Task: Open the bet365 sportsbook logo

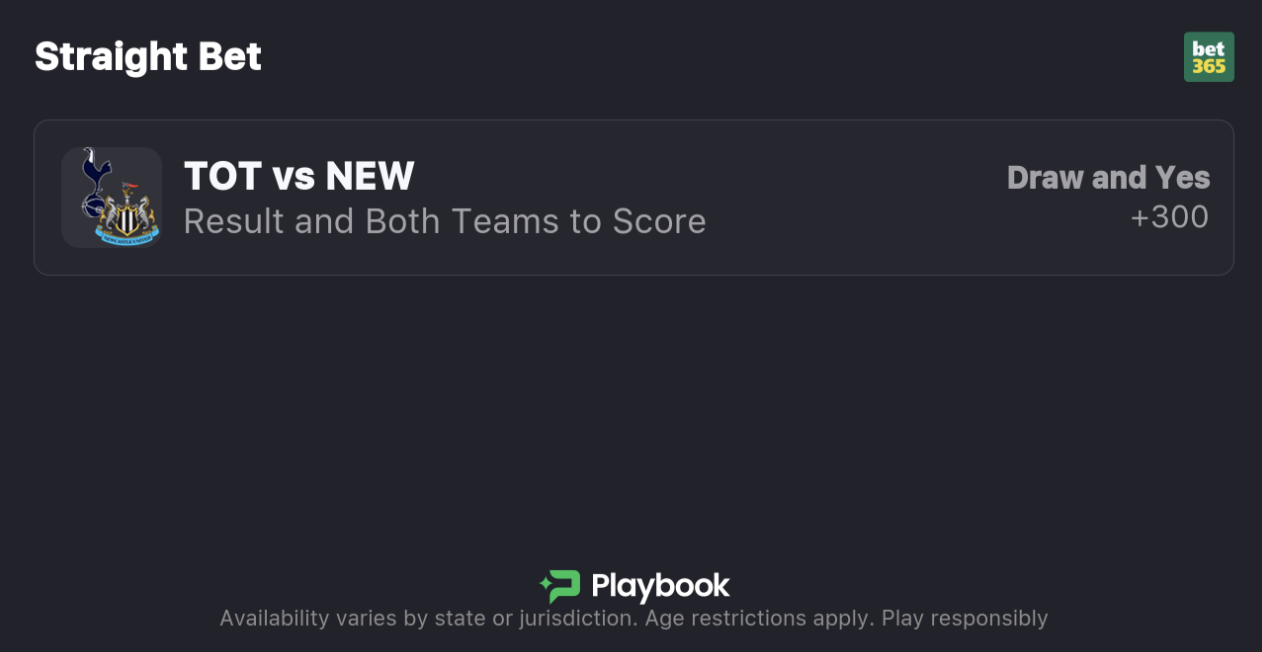Action: [1208, 57]
